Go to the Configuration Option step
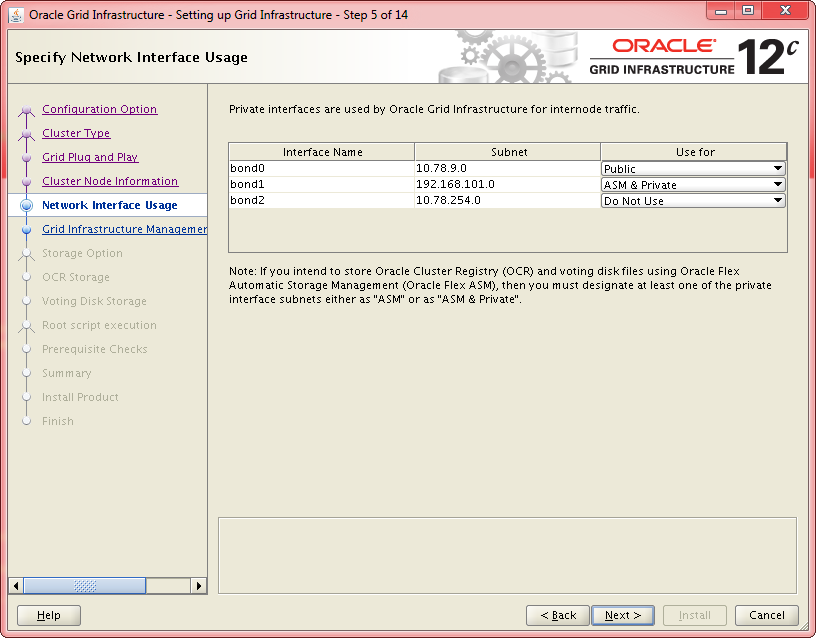 click(99, 110)
